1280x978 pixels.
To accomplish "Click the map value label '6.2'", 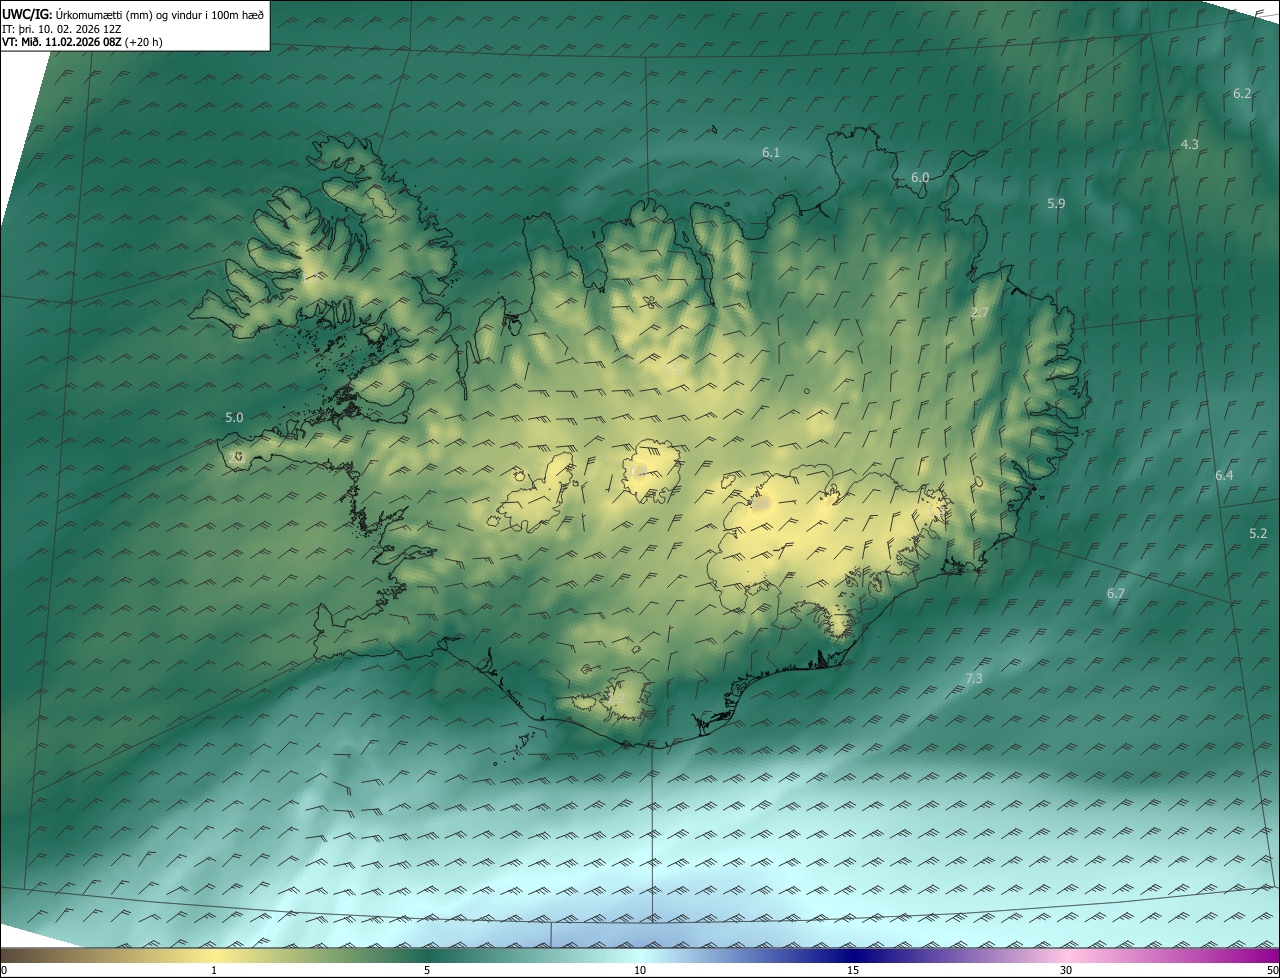I will coord(1242,93).
